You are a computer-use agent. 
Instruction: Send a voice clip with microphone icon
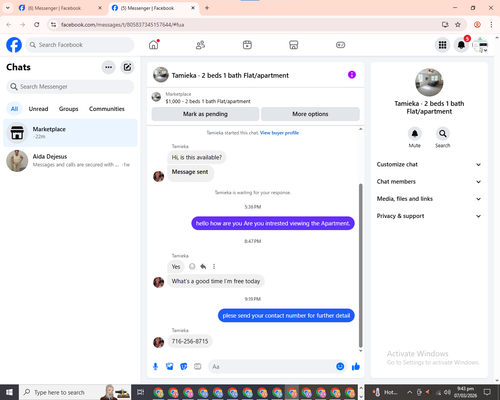(155, 367)
